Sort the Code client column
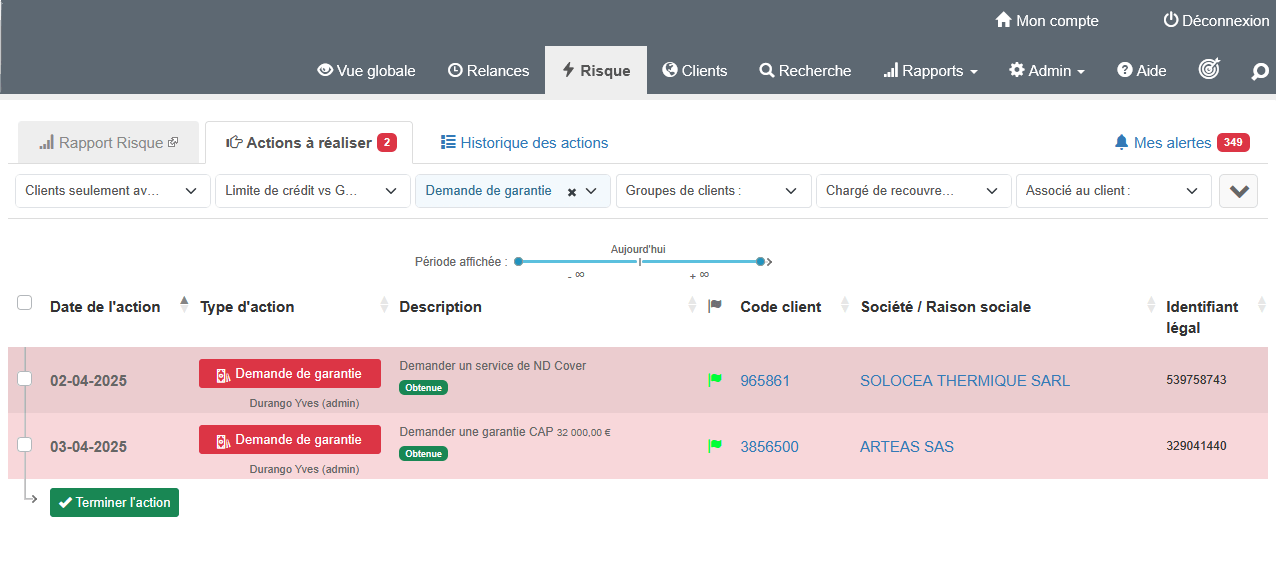Image resolution: width=1276 pixels, height=561 pixels. coord(844,306)
